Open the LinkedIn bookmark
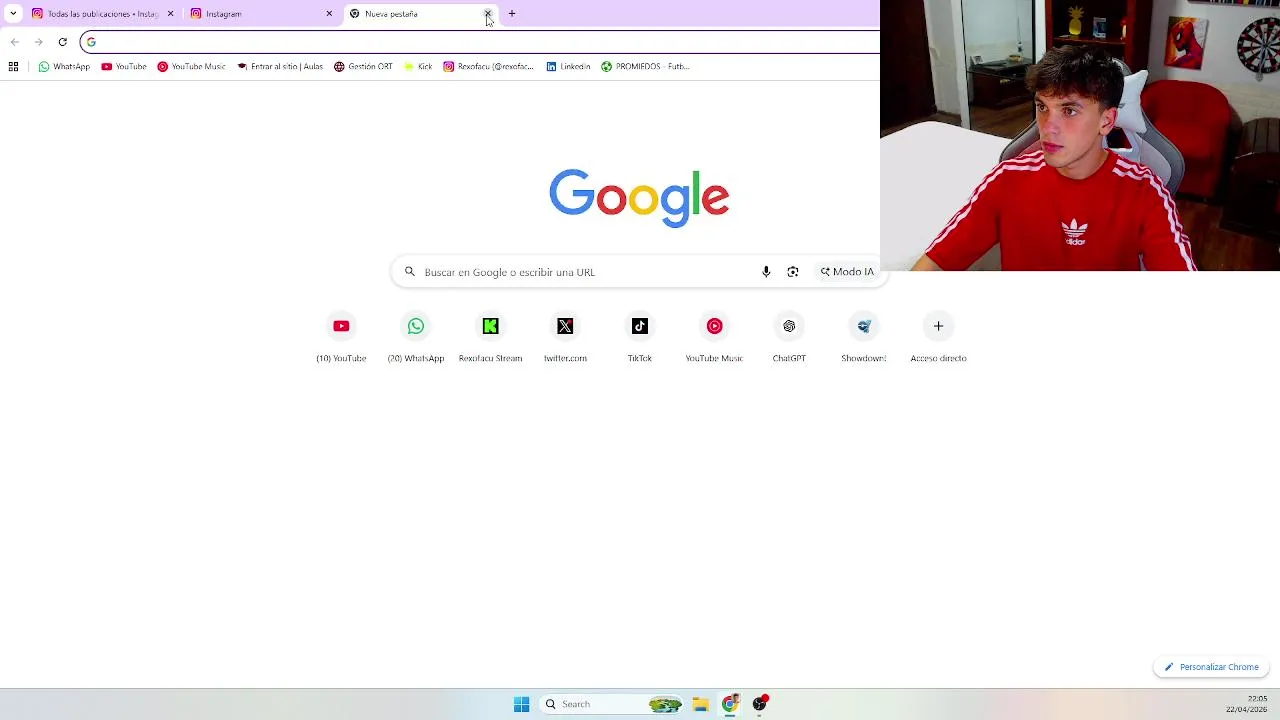This screenshot has height=720, width=1280. (x=568, y=67)
